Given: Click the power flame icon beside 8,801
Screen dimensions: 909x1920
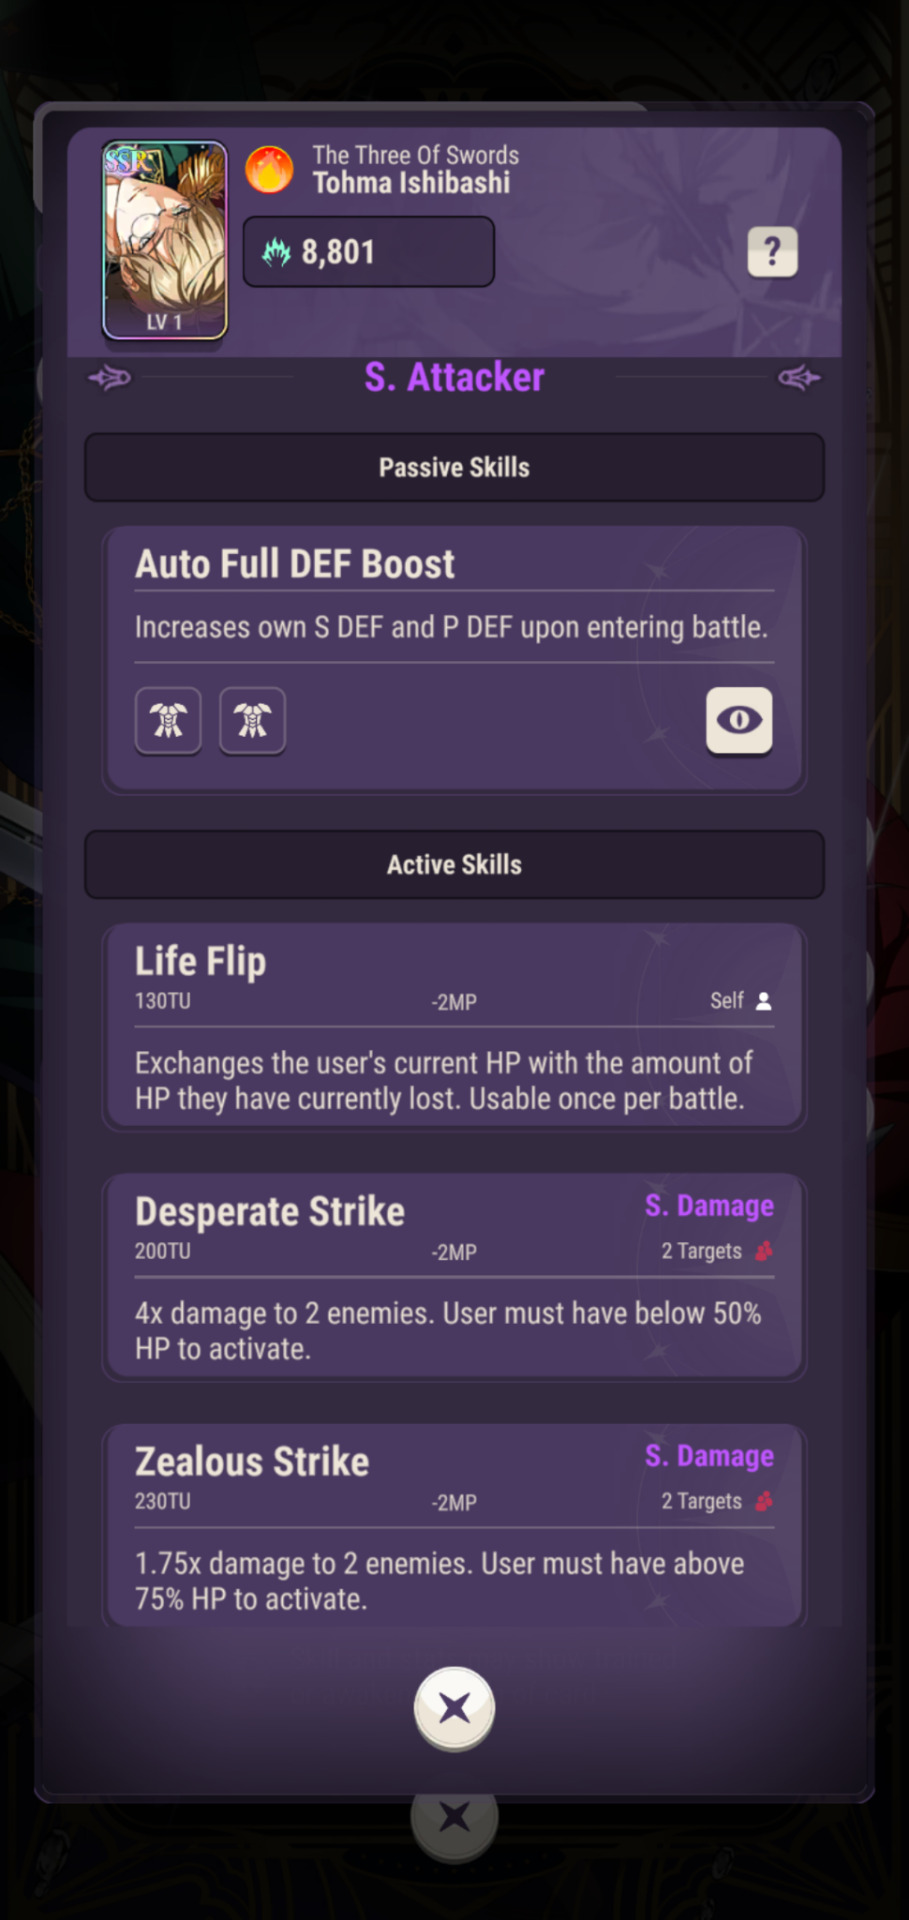Looking at the screenshot, I should 276,252.
